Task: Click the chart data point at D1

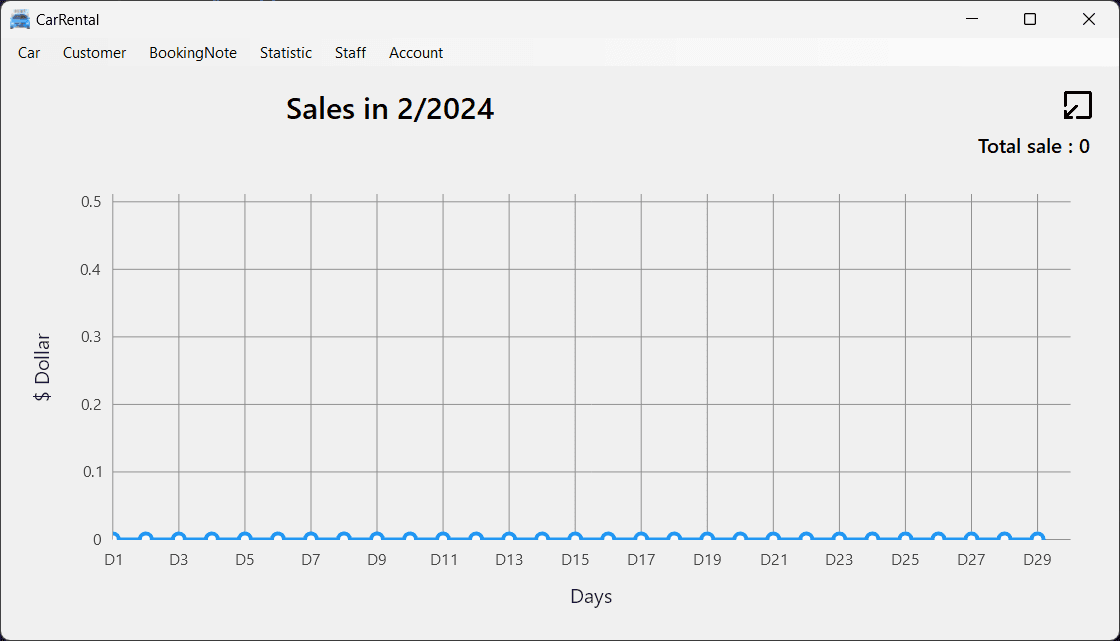Action: click(x=114, y=539)
